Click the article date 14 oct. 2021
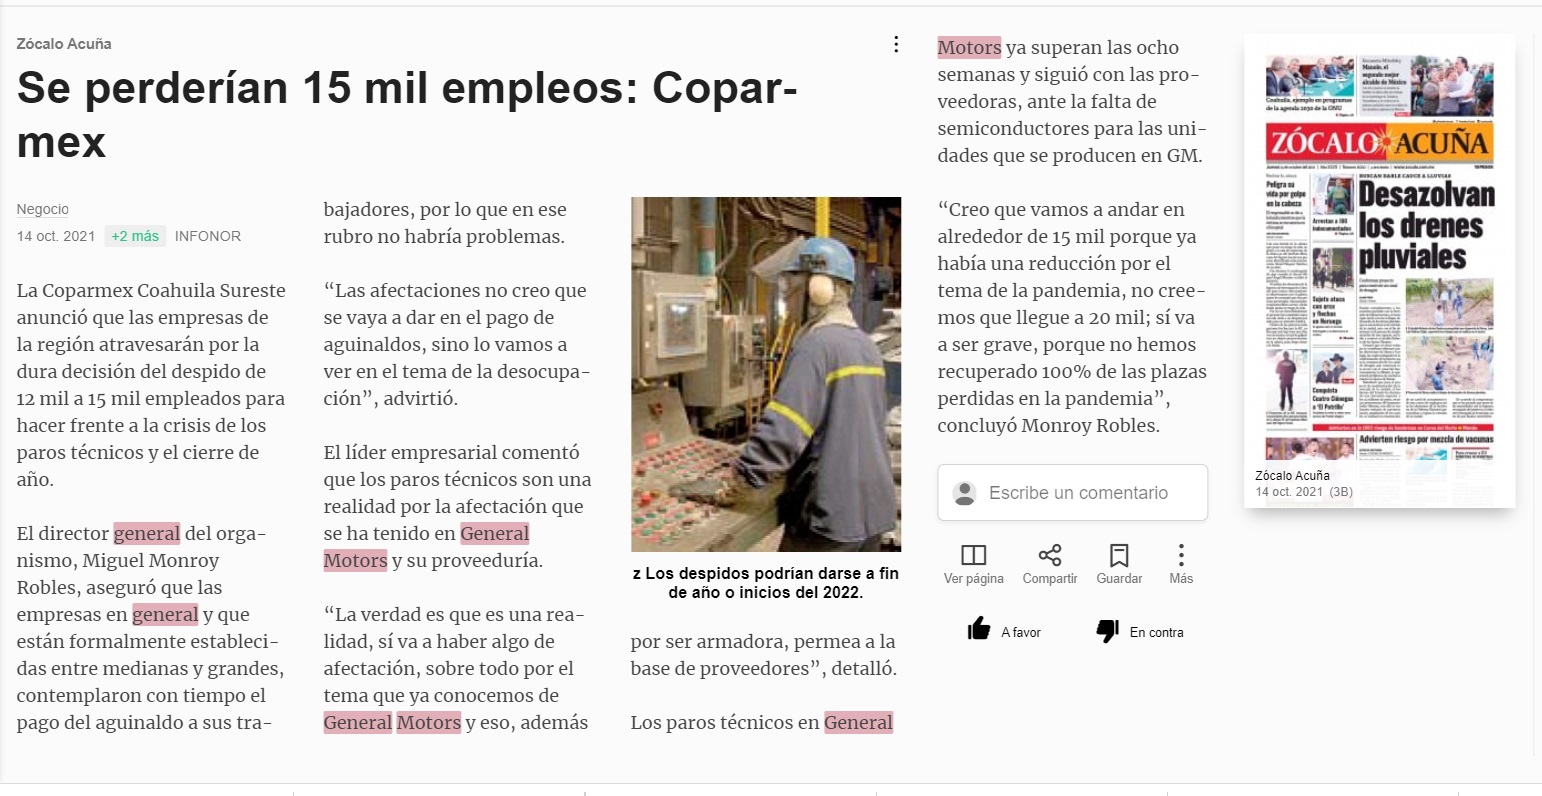The width and height of the screenshot is (1542, 796). click(56, 236)
